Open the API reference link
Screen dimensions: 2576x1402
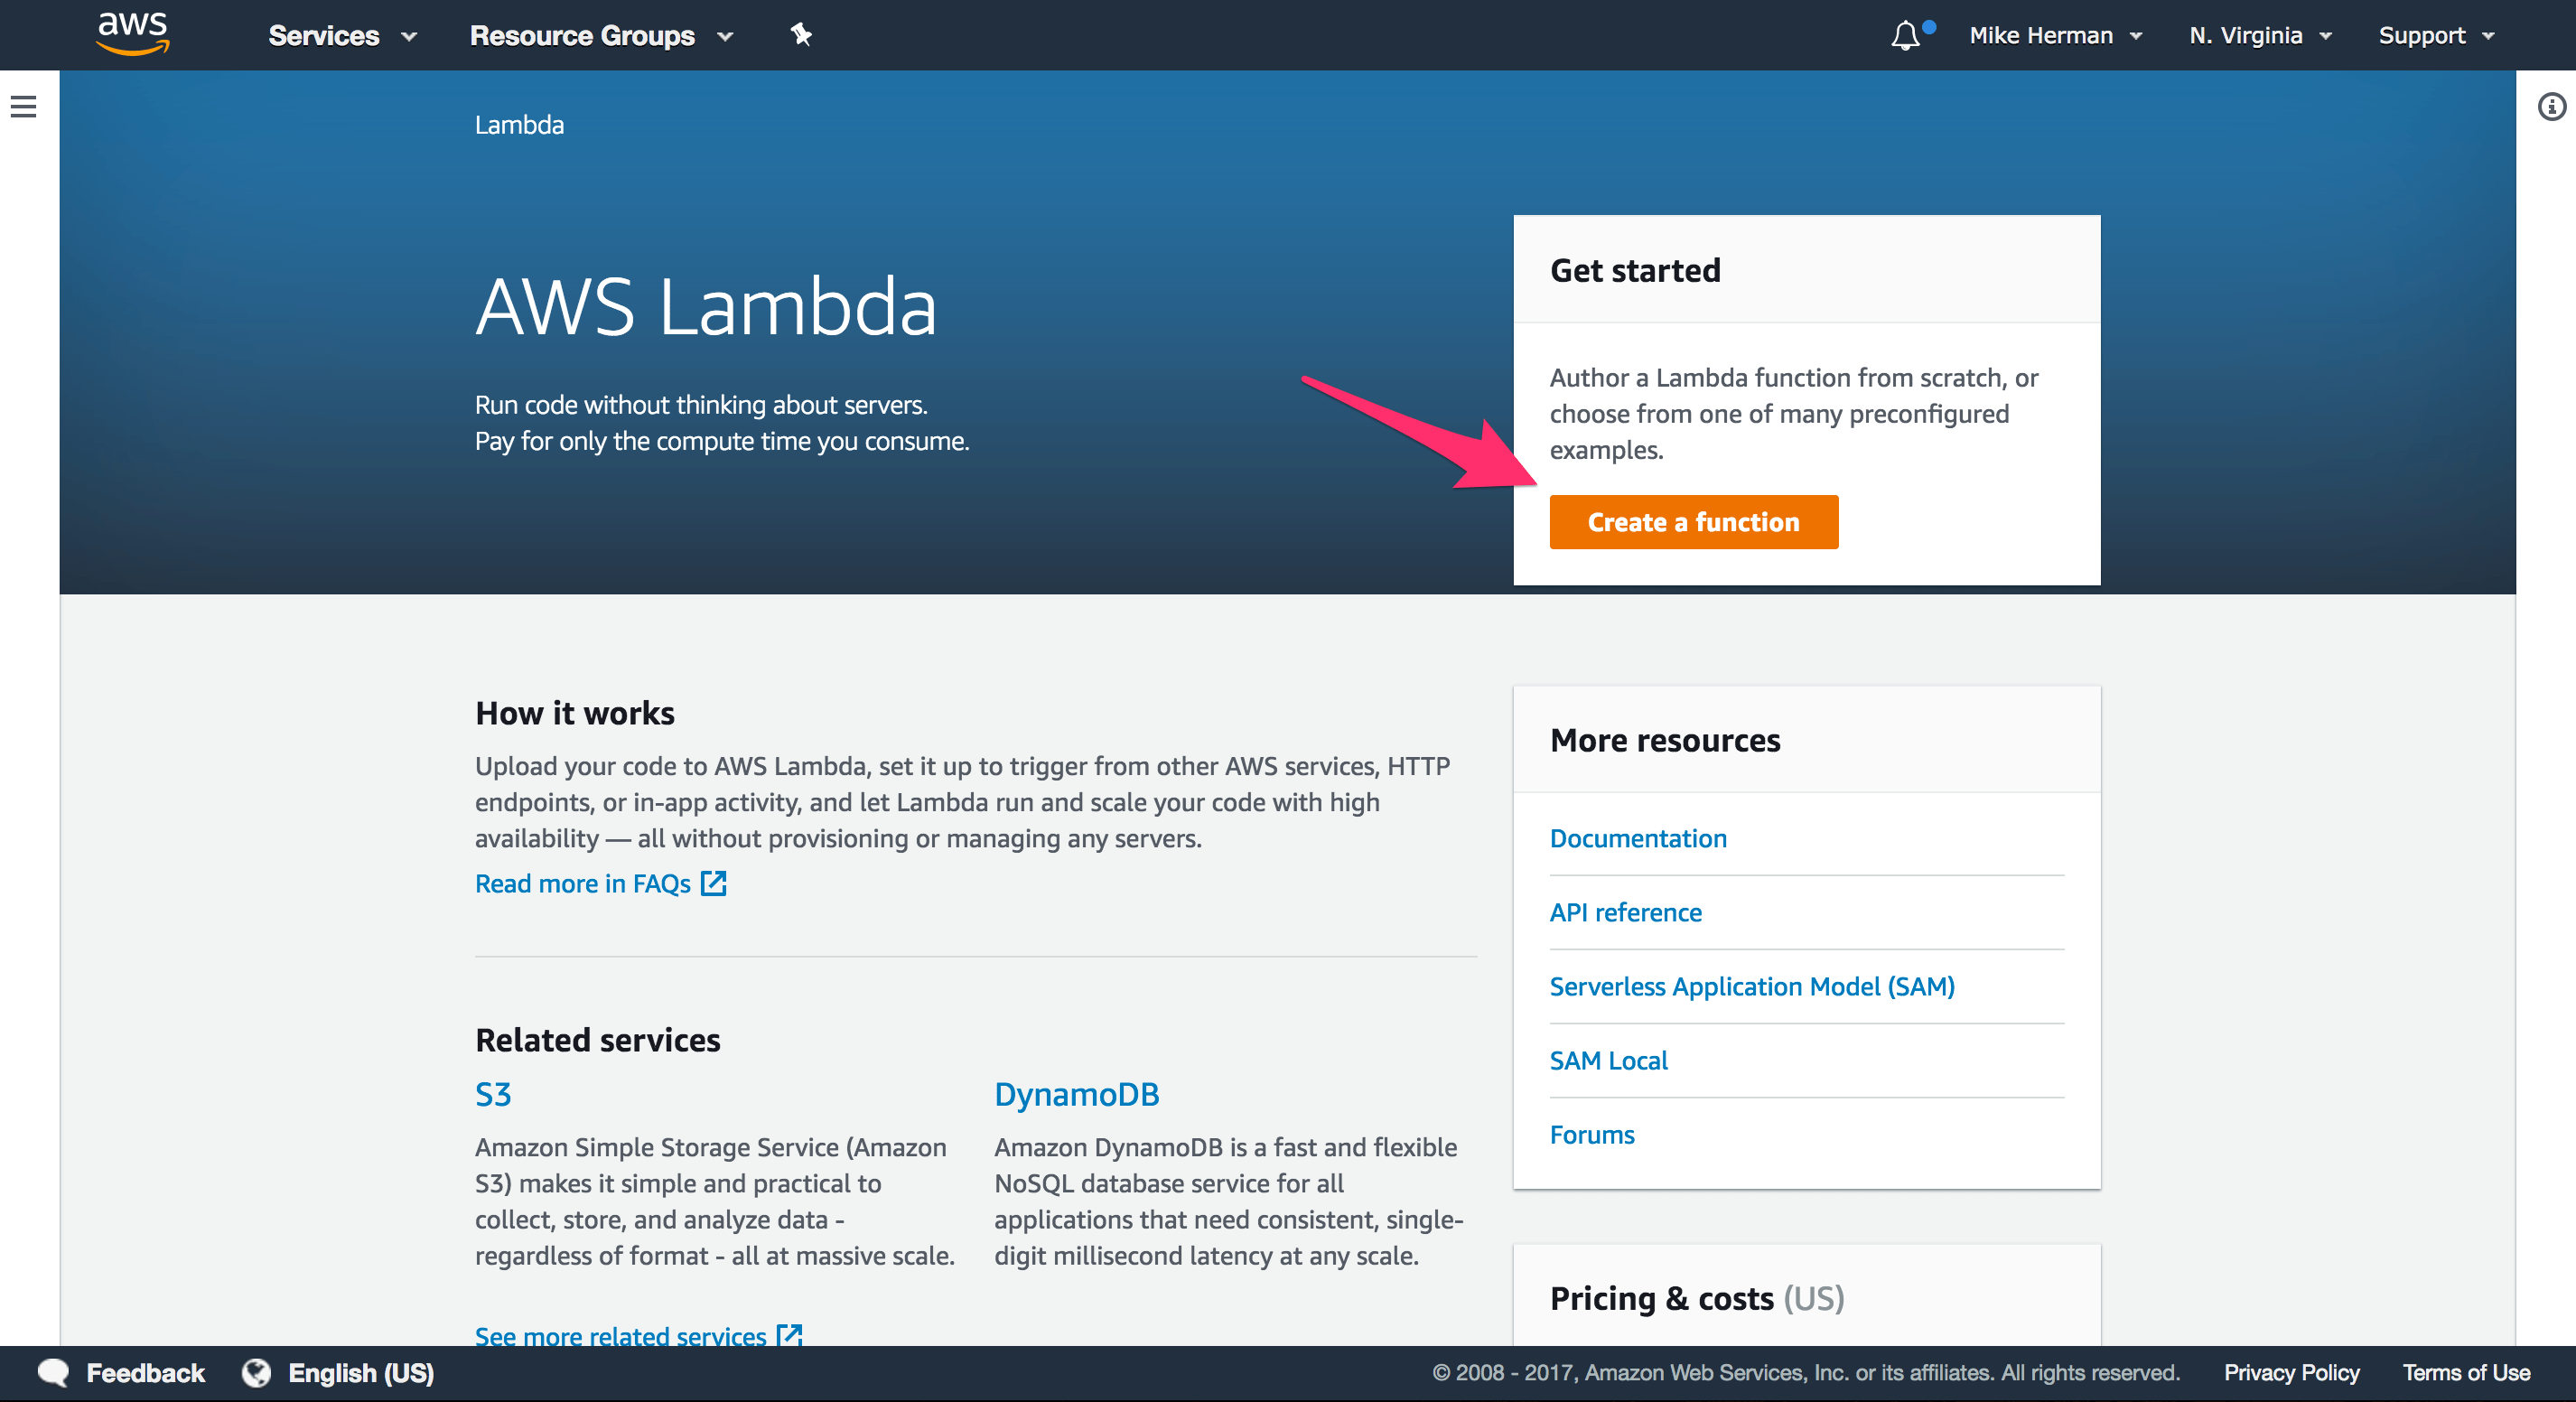pyautogui.click(x=1625, y=912)
